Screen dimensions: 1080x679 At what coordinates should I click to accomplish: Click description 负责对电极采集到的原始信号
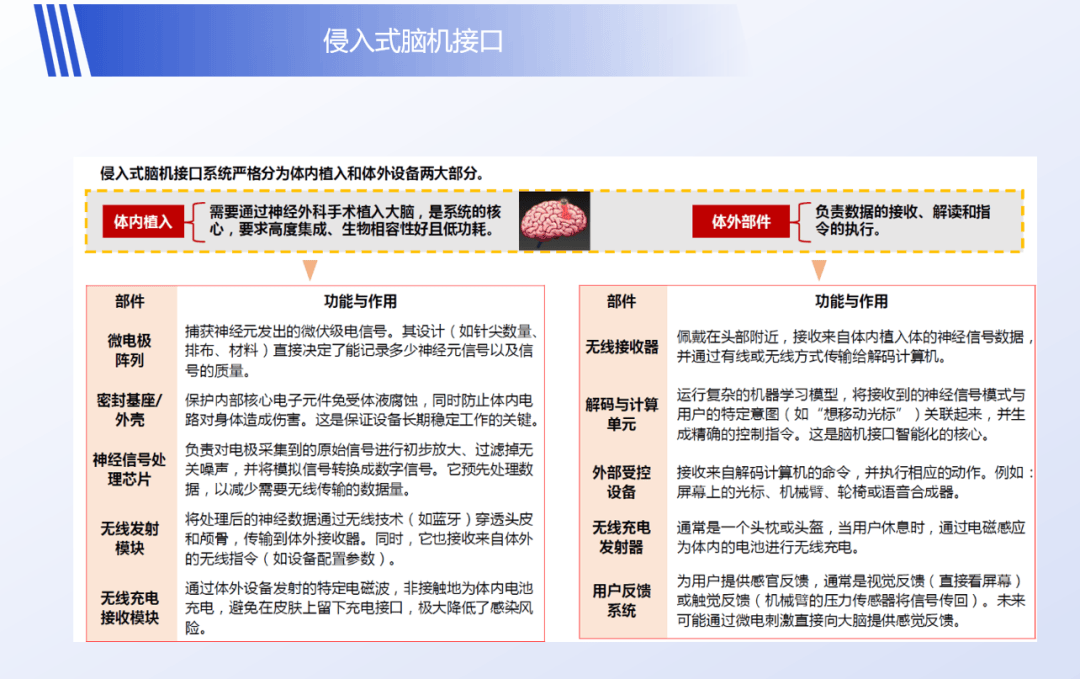[359, 469]
